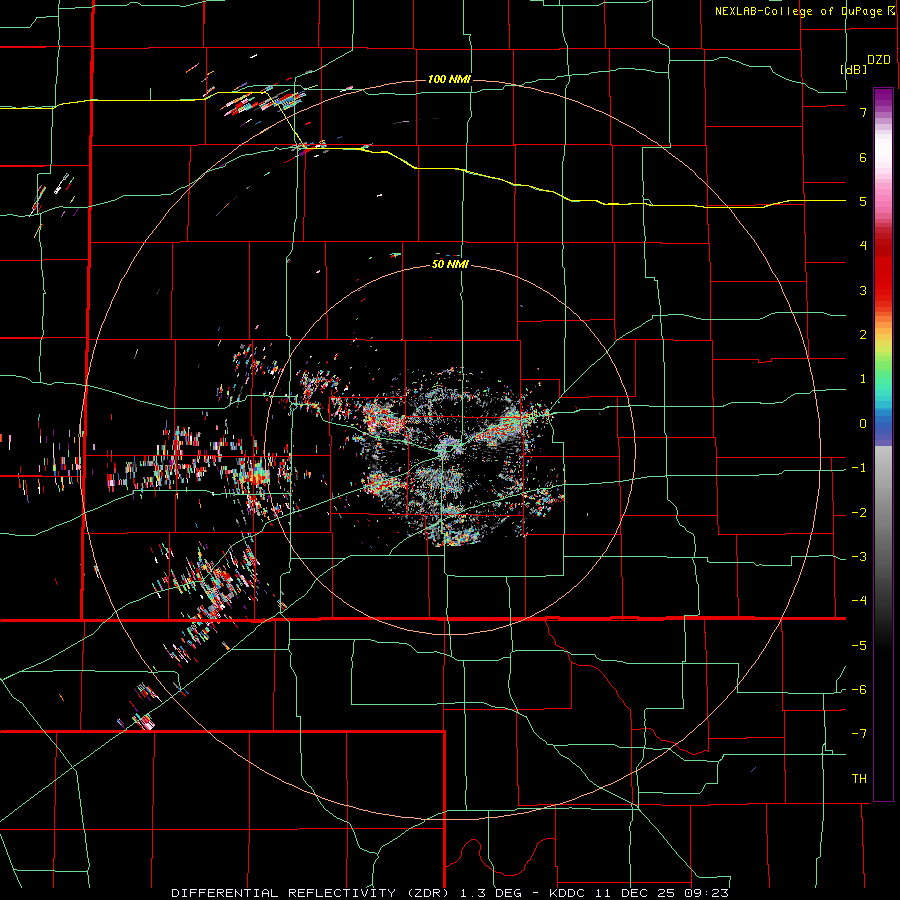Click the 4 value on color scale
Viewport: 900px width, 900px height.
click(x=863, y=246)
